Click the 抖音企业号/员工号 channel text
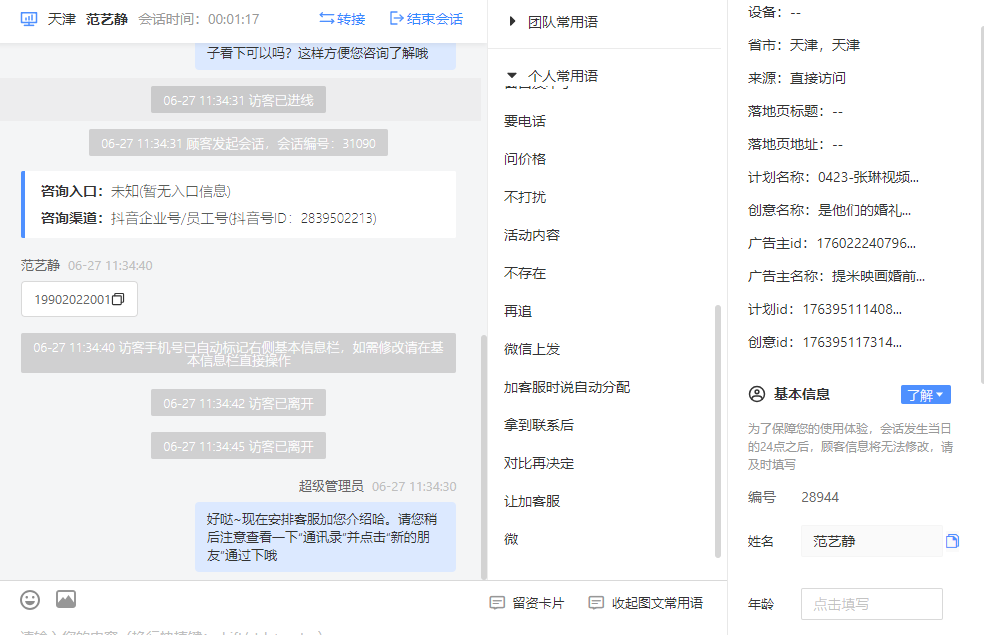The image size is (984, 635). 243,218
